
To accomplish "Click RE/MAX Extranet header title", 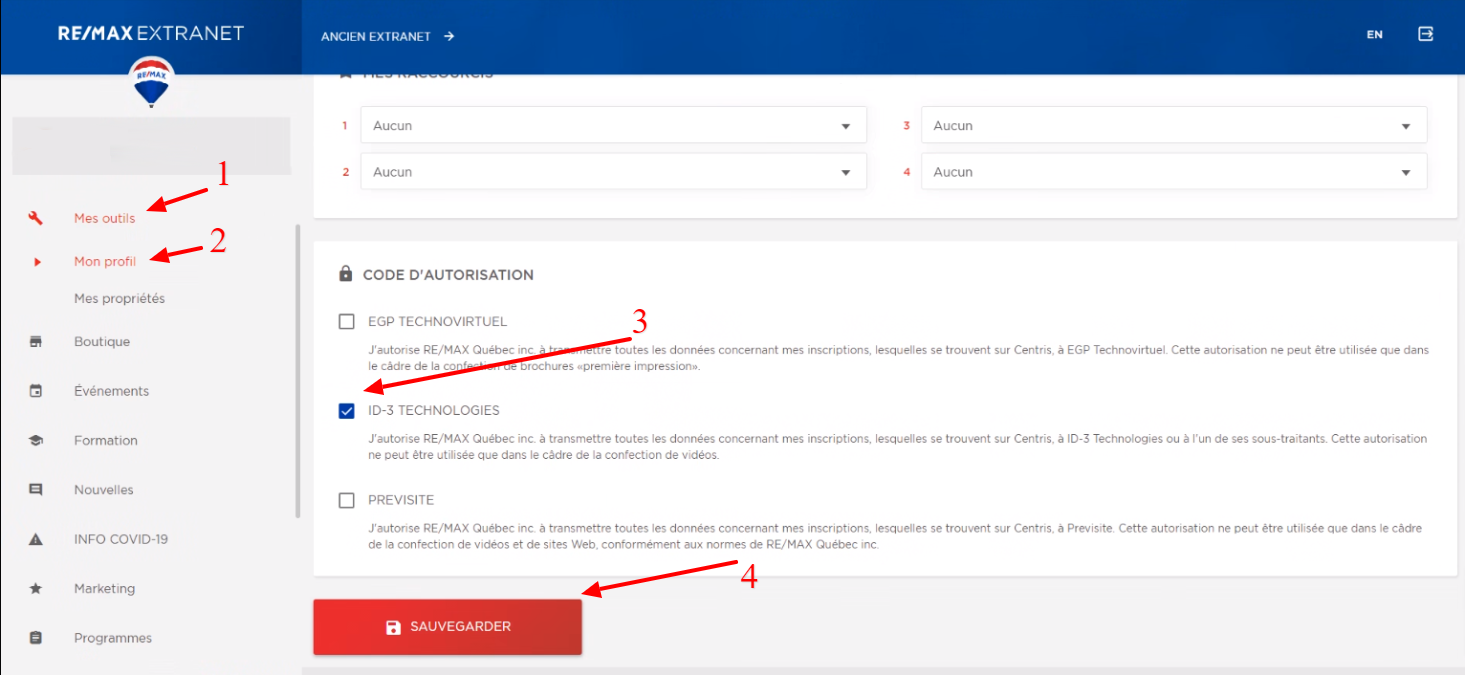I will coord(151,33).
